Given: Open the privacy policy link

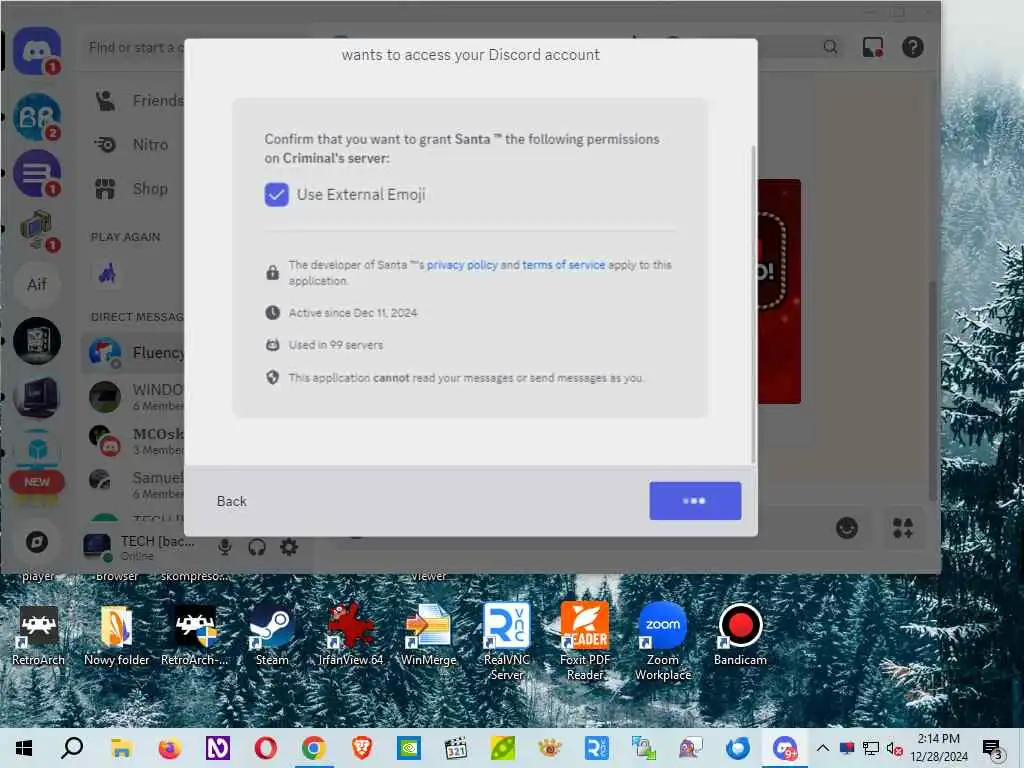Looking at the screenshot, I should [x=462, y=264].
